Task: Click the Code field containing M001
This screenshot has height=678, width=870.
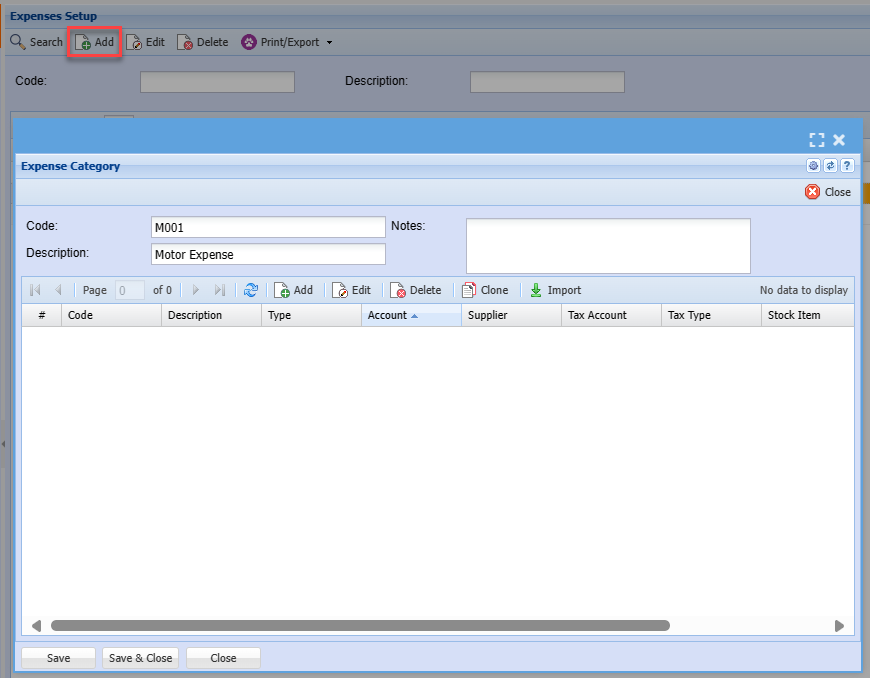Action: coord(267,227)
